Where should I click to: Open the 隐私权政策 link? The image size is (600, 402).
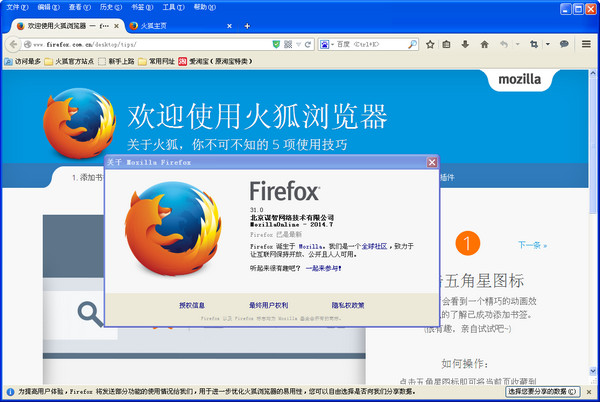[x=347, y=305]
